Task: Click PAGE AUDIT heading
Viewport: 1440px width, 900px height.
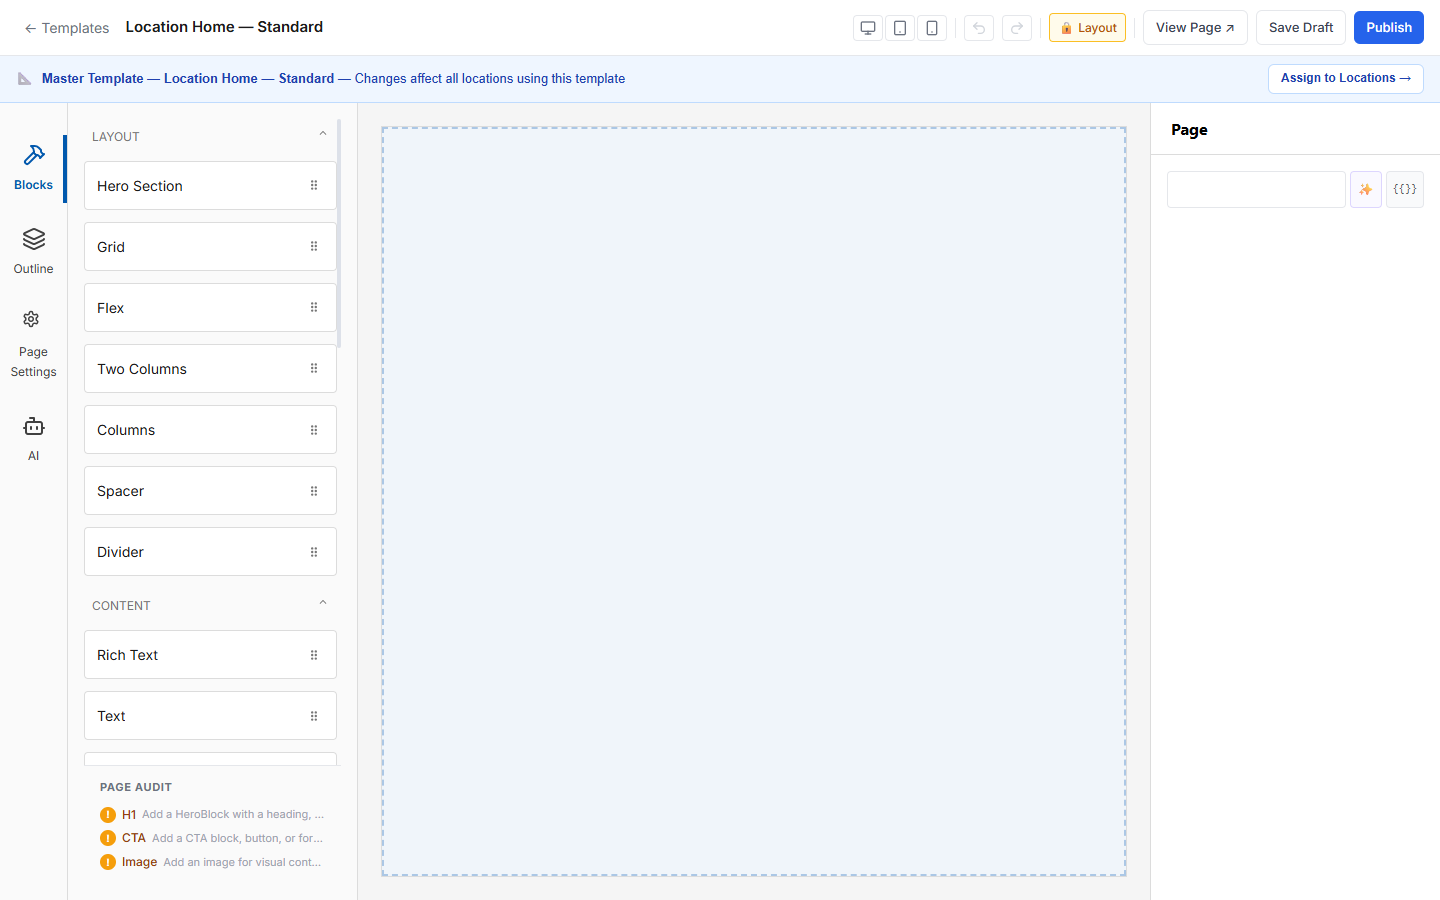Action: coord(136,787)
